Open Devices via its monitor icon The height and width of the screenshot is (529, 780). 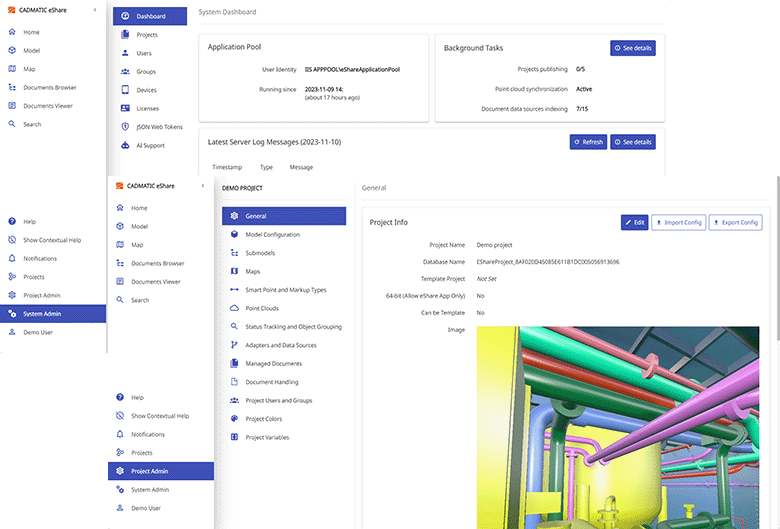pyautogui.click(x=125, y=90)
